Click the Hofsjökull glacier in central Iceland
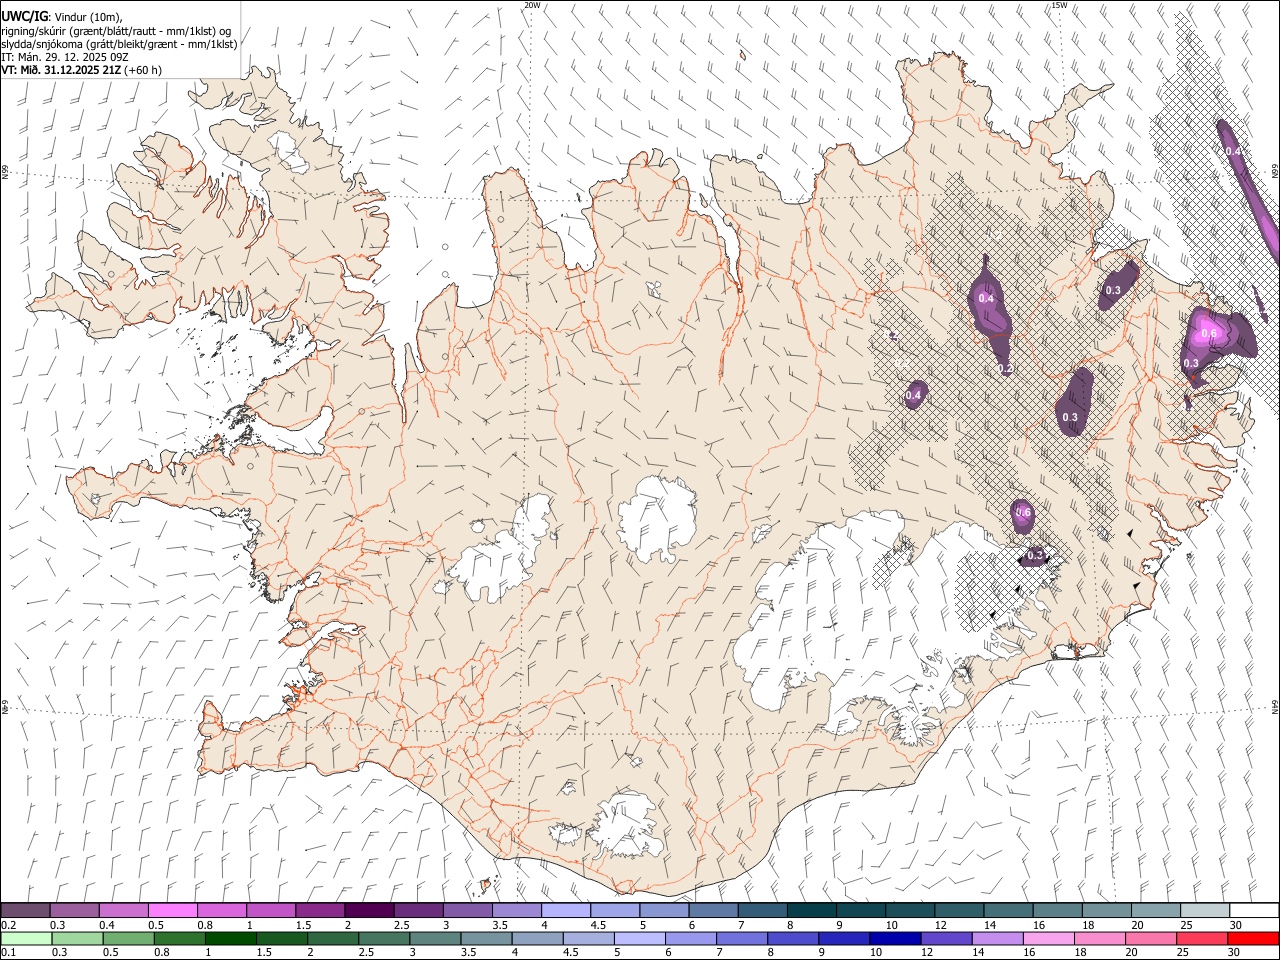This screenshot has width=1280, height=960. [x=657, y=518]
